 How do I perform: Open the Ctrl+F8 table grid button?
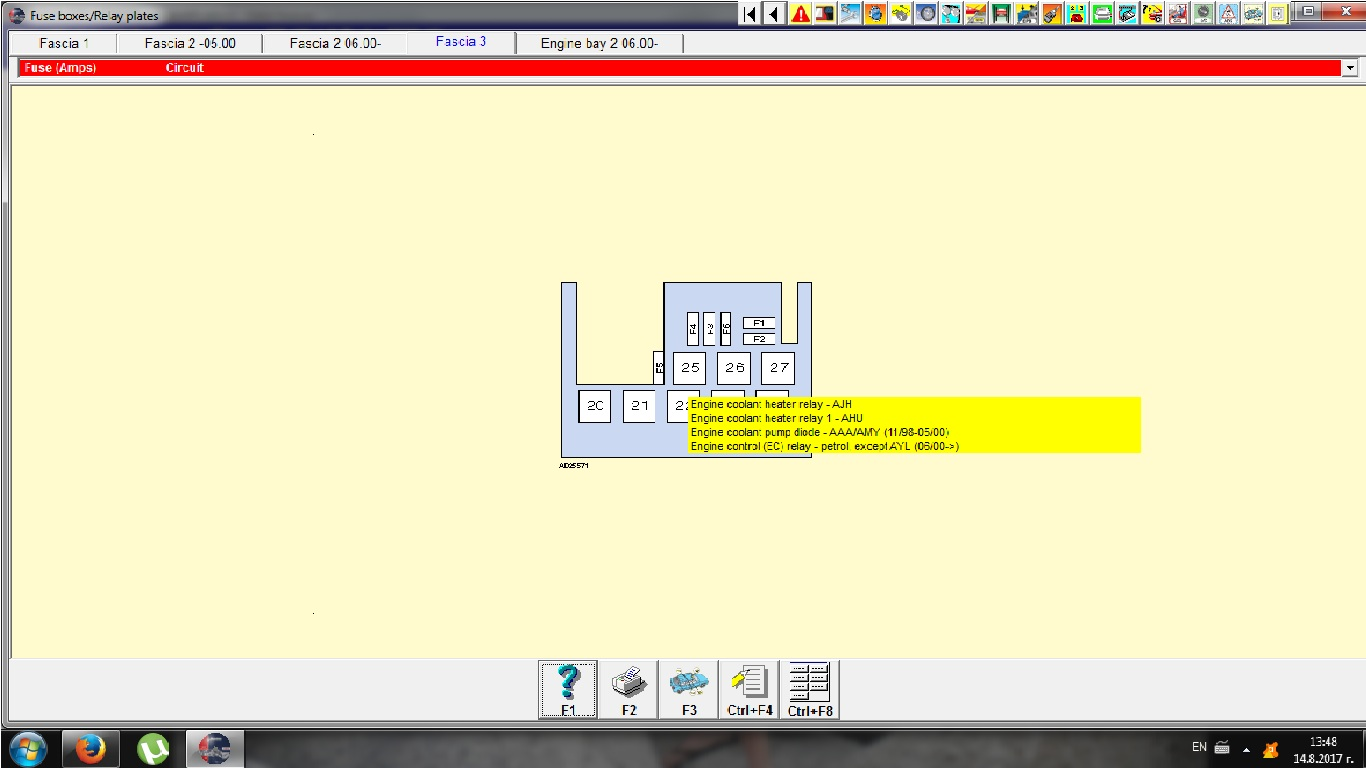point(810,689)
